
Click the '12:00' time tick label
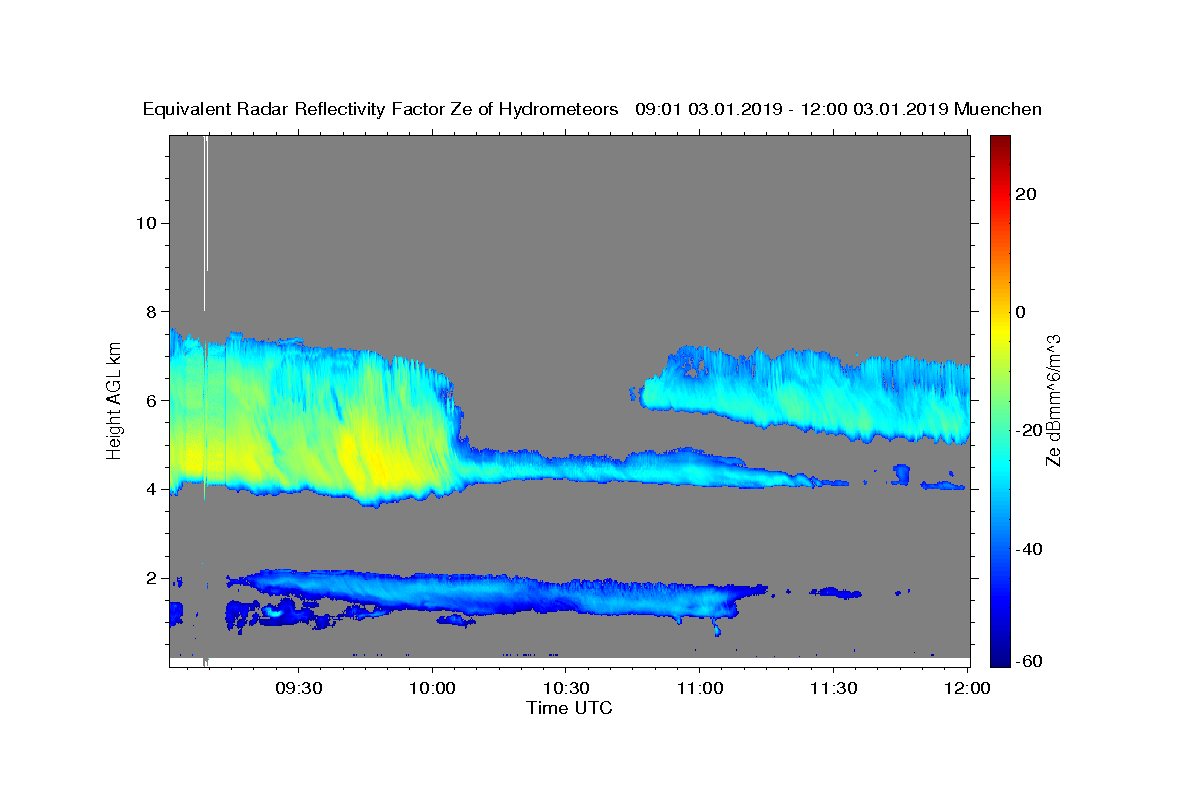(967, 689)
